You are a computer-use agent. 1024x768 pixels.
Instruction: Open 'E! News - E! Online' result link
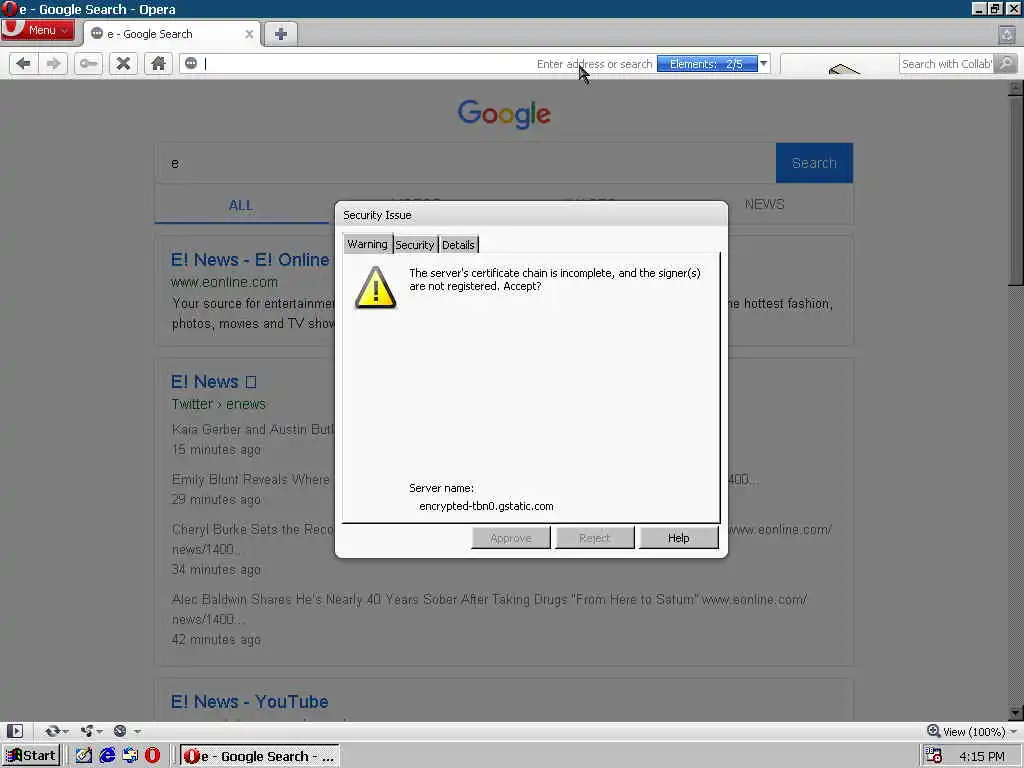click(x=250, y=260)
